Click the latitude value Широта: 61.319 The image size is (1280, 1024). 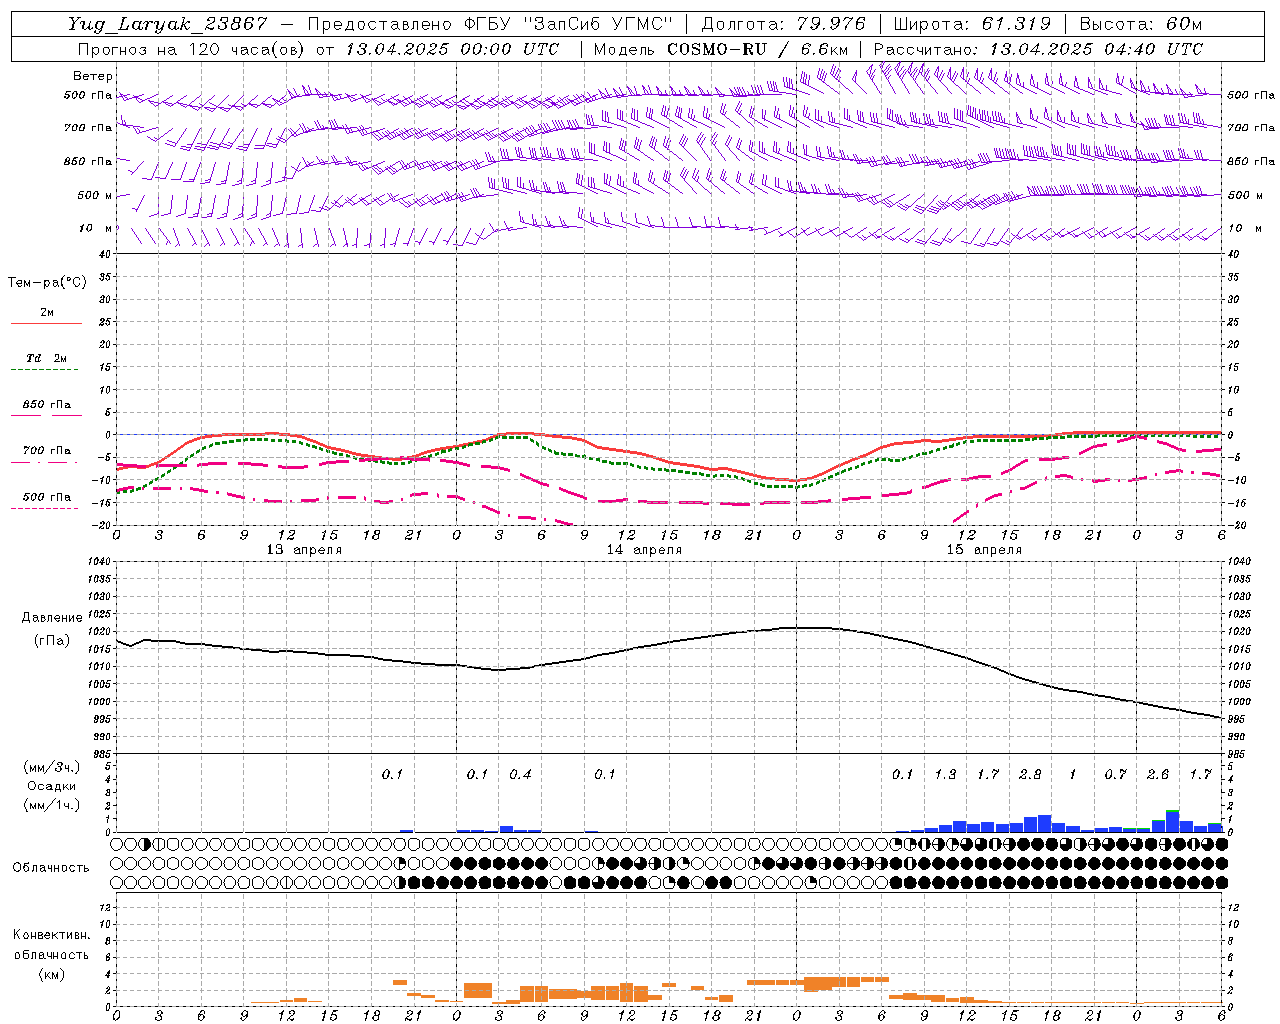[x=972, y=24]
